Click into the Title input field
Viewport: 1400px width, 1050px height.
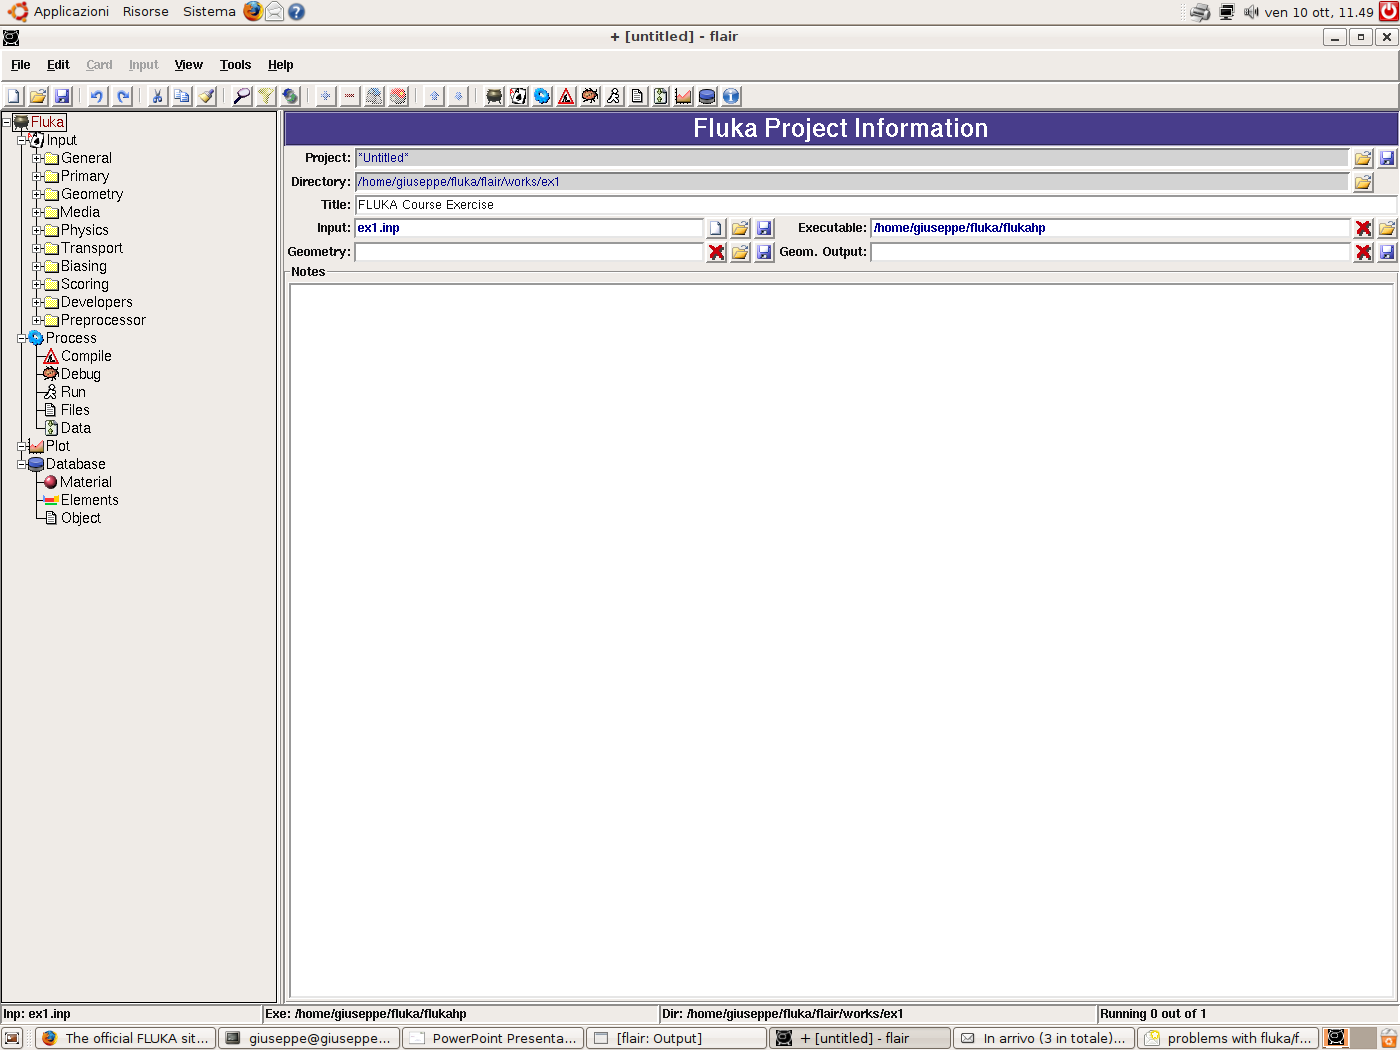pos(875,205)
